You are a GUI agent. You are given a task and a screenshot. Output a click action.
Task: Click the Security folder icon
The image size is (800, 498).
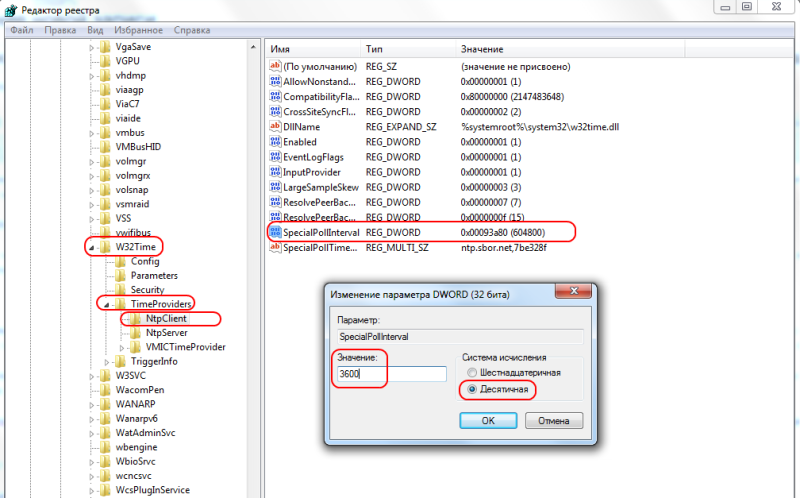click(120, 290)
